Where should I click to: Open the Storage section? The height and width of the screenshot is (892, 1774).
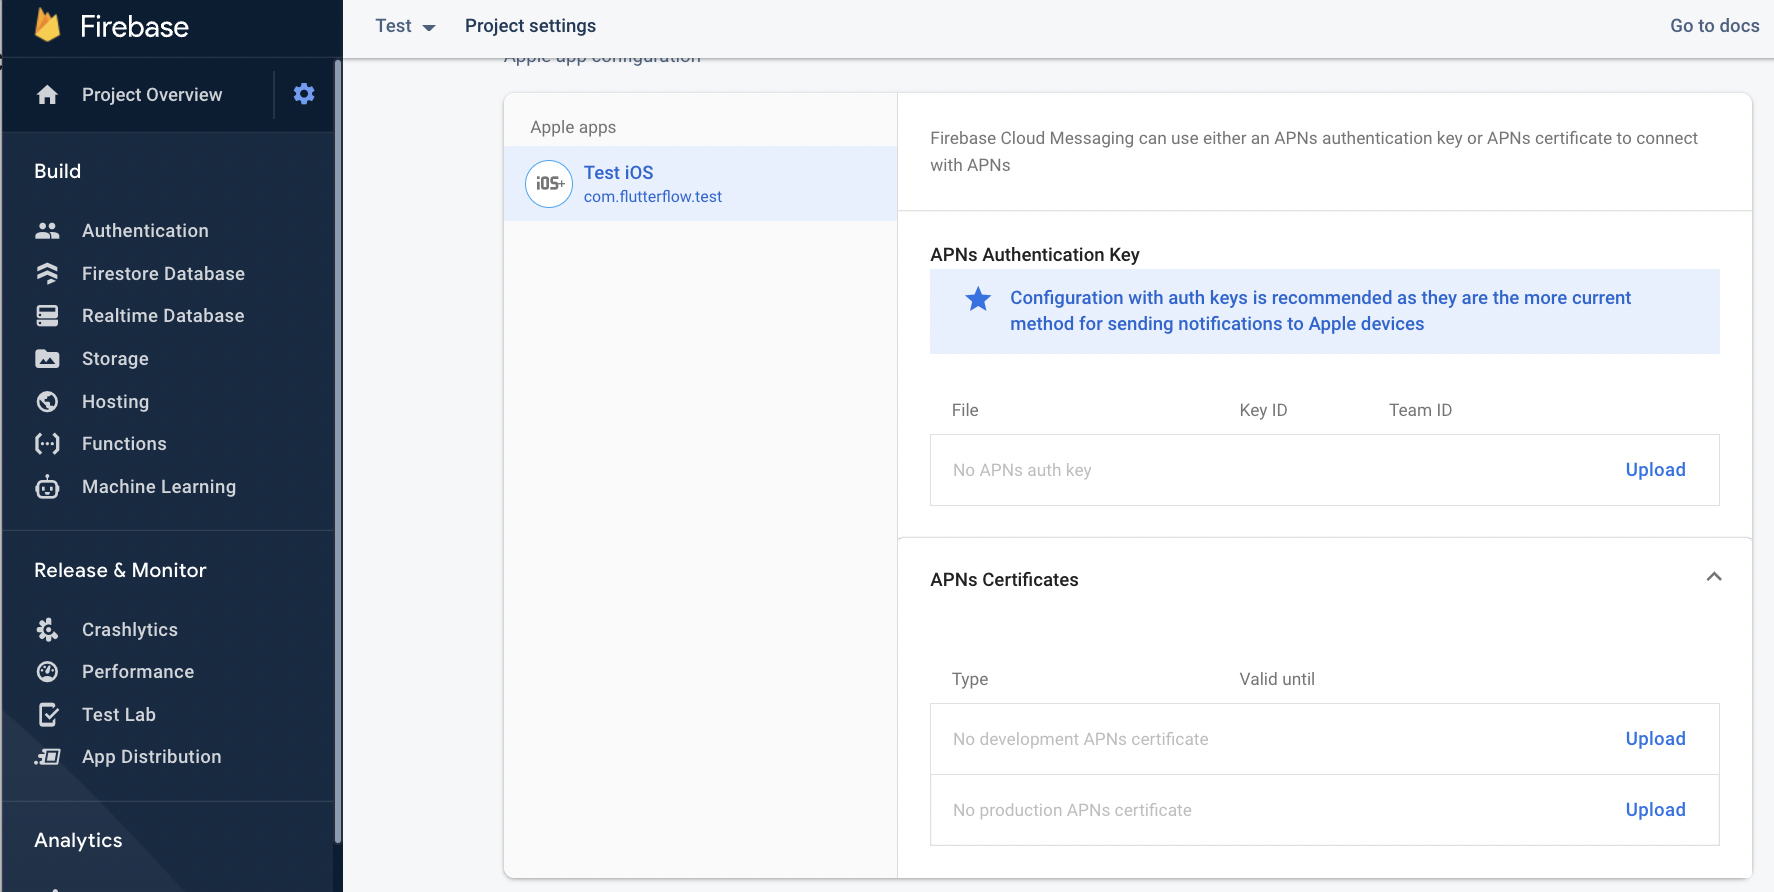pyautogui.click(x=115, y=359)
